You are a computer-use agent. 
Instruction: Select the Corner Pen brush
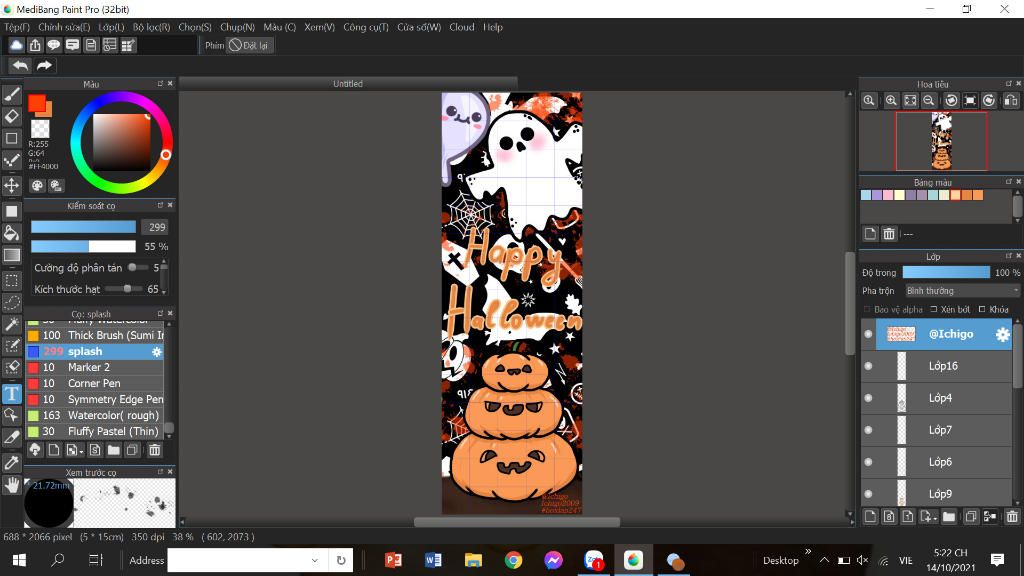[95, 383]
